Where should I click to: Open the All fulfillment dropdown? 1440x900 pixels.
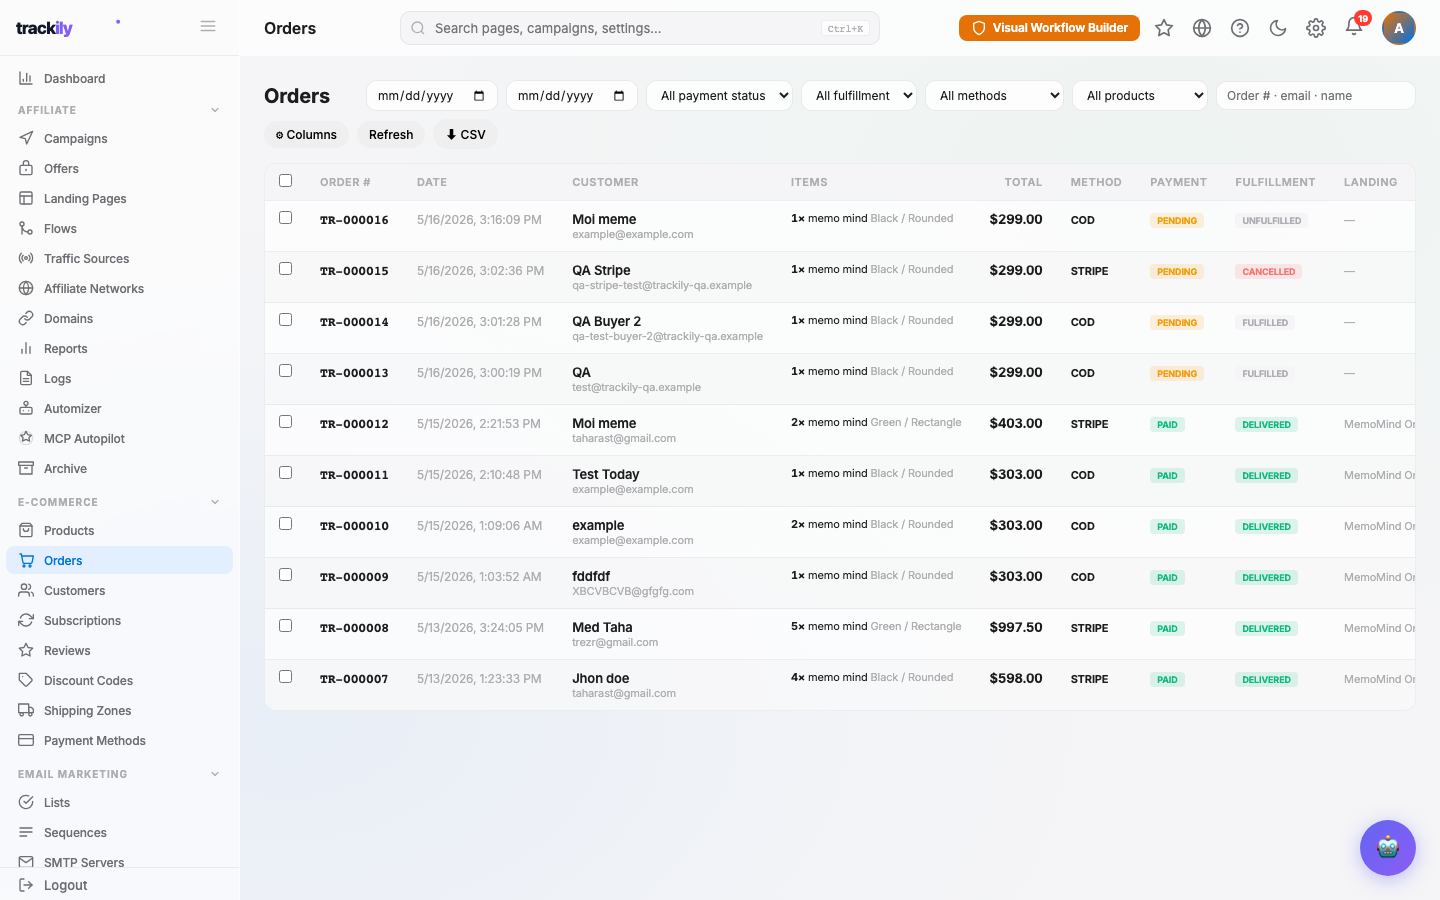click(859, 96)
